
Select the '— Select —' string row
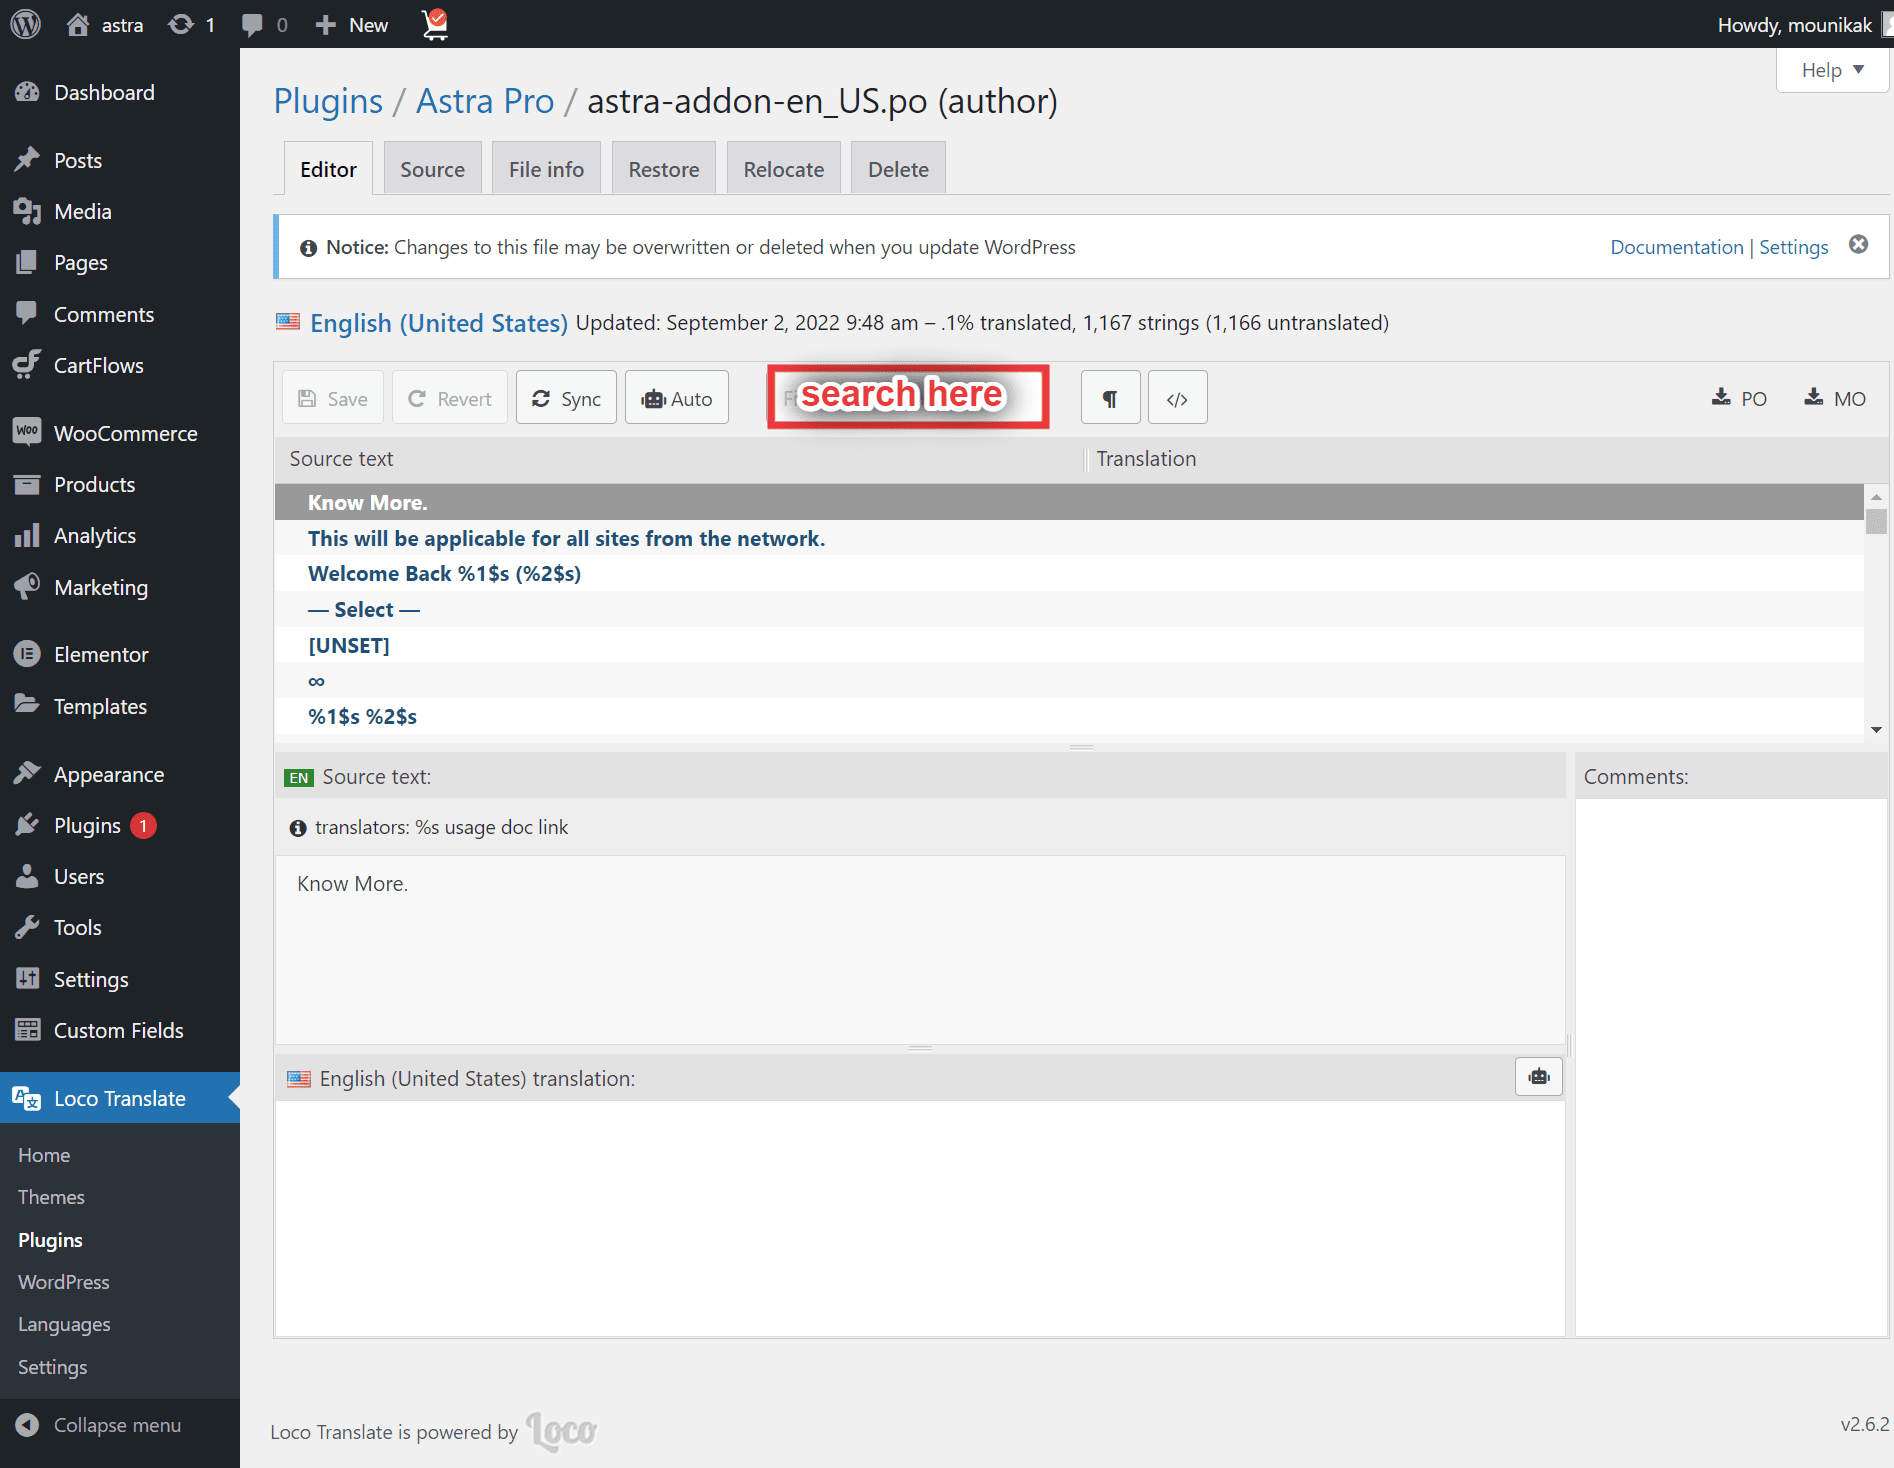[1069, 609]
